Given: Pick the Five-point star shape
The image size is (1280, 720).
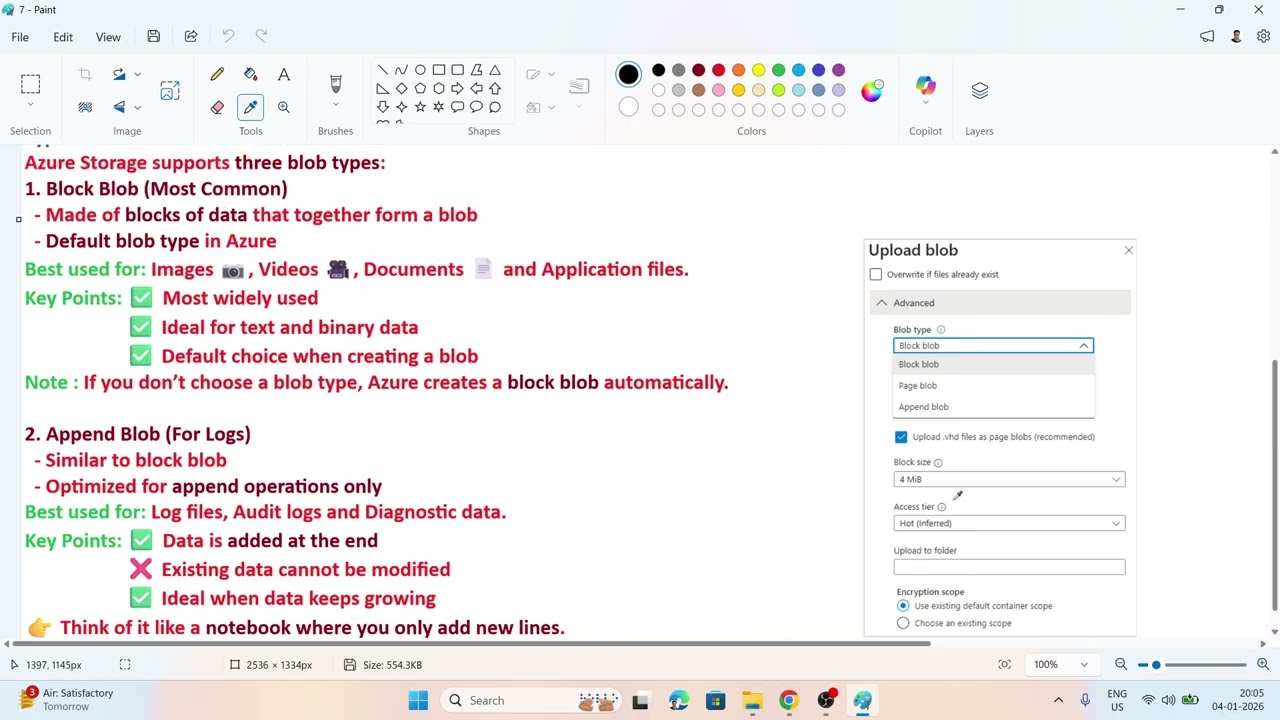Looking at the screenshot, I should (x=420, y=107).
